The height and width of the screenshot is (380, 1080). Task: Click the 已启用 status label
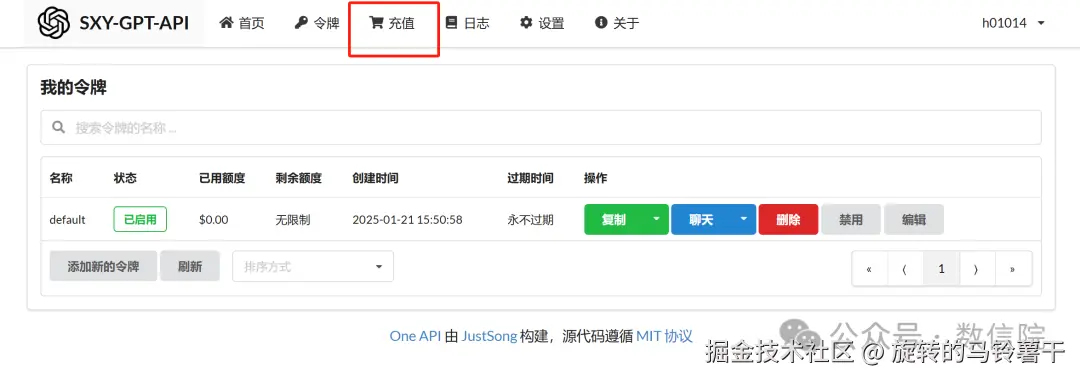(141, 220)
